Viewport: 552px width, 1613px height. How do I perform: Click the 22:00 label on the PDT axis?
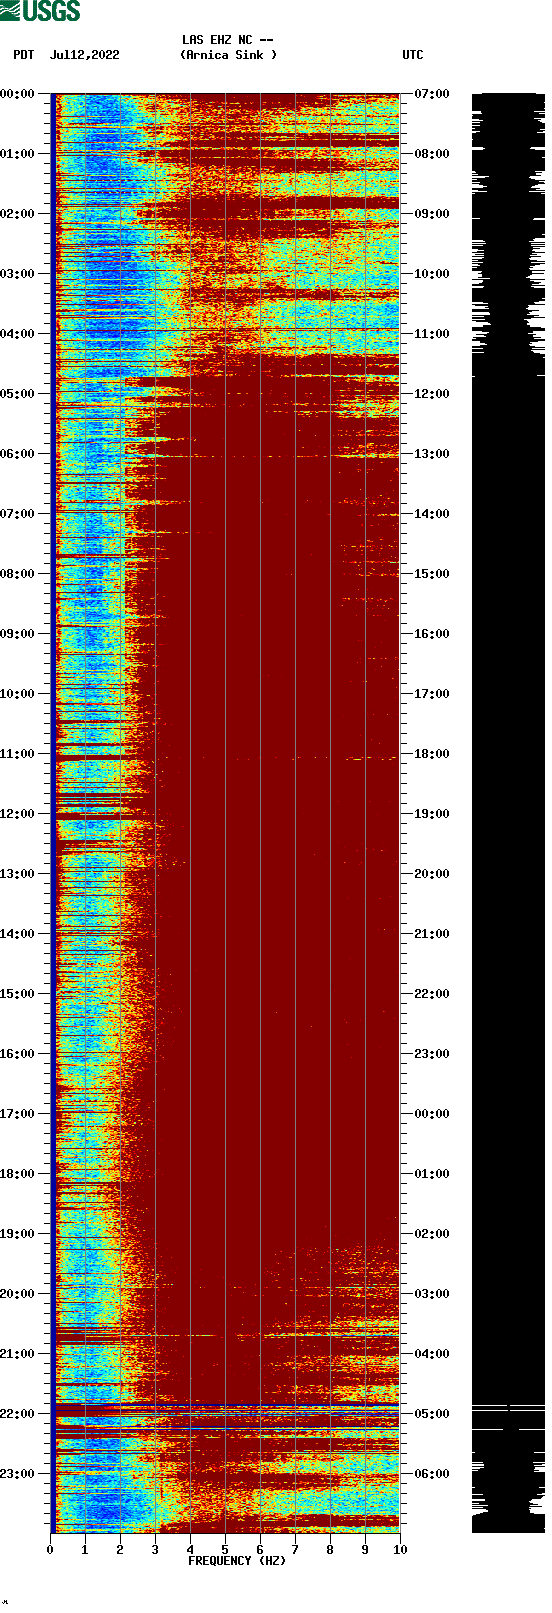[x=18, y=1414]
